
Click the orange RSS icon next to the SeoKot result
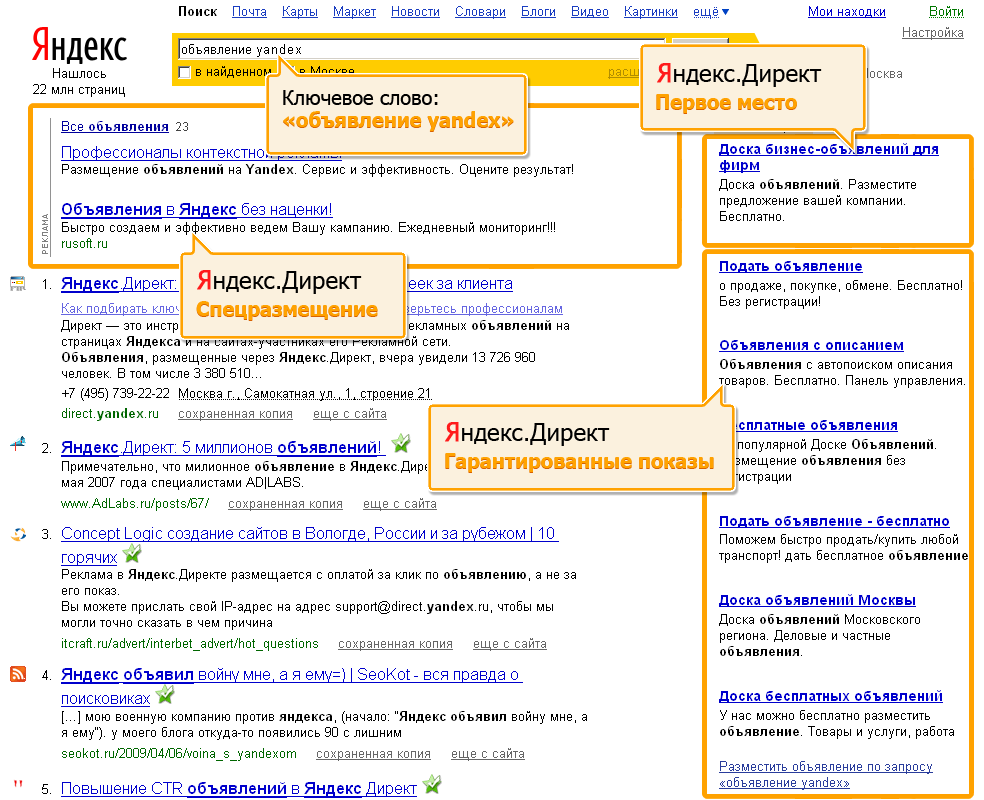(x=17, y=675)
